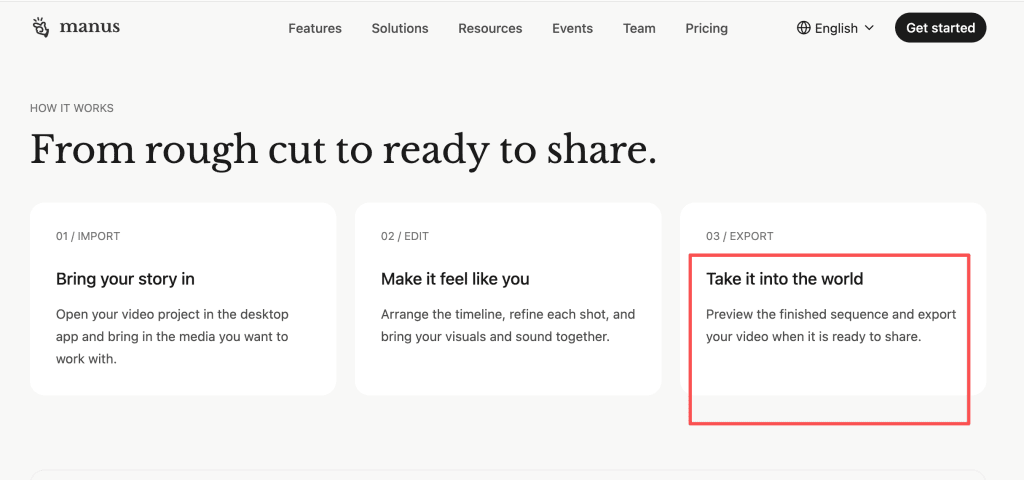Go to the Events page
This screenshot has width=1024, height=480.
[x=572, y=28]
